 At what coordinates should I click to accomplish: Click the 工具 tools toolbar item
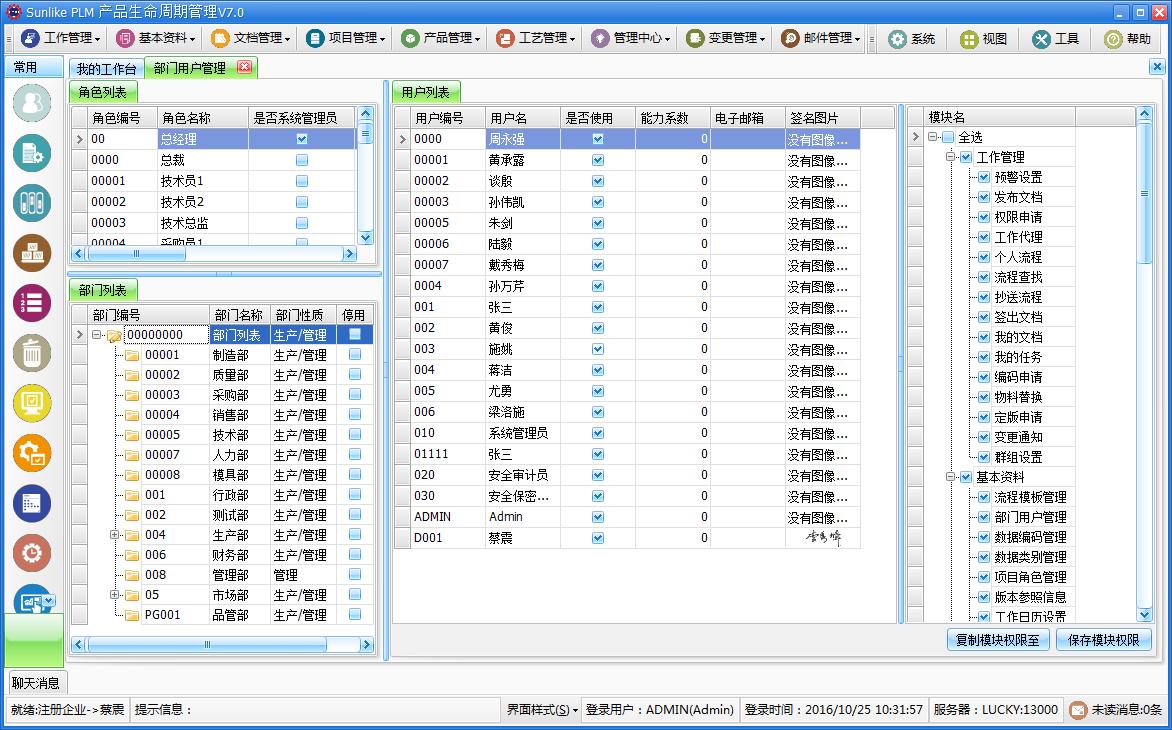[1055, 38]
